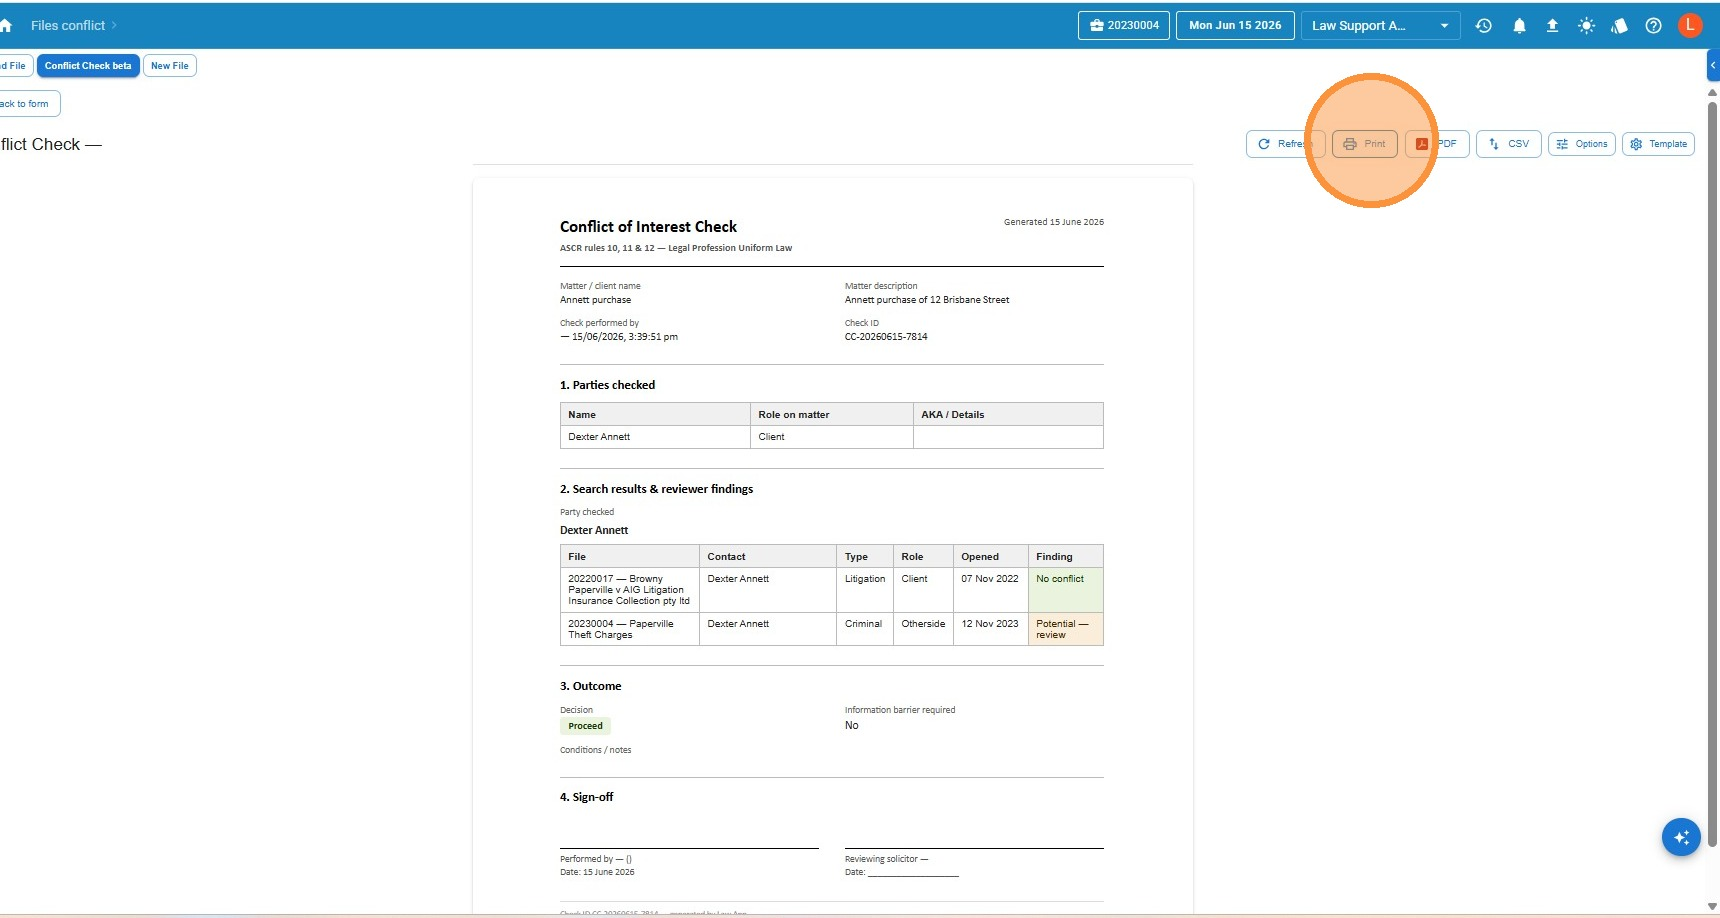Go to the home icon
This screenshot has width=1720, height=918.
point(5,26)
